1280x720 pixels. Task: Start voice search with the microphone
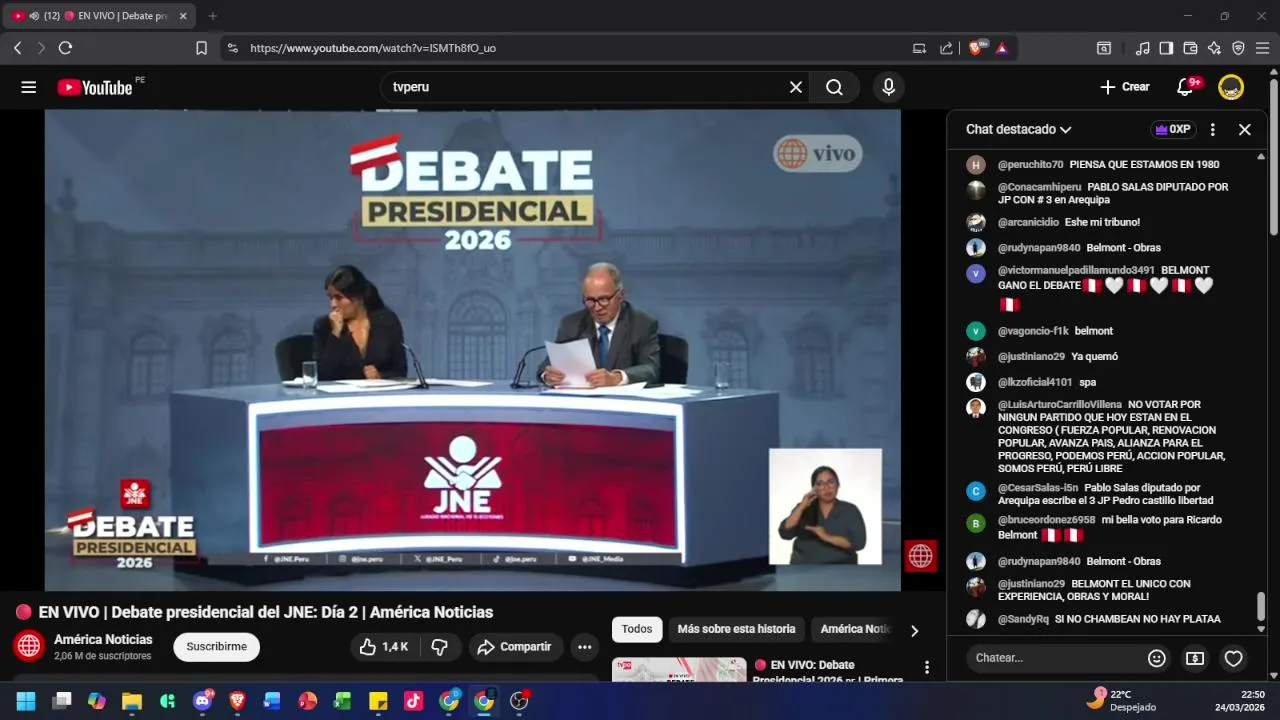[x=888, y=87]
